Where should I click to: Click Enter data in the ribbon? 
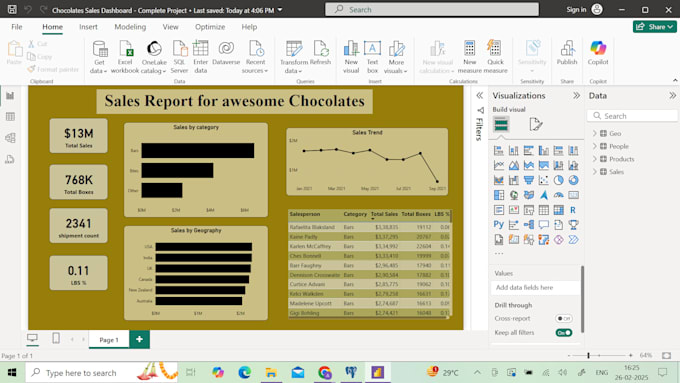point(200,57)
